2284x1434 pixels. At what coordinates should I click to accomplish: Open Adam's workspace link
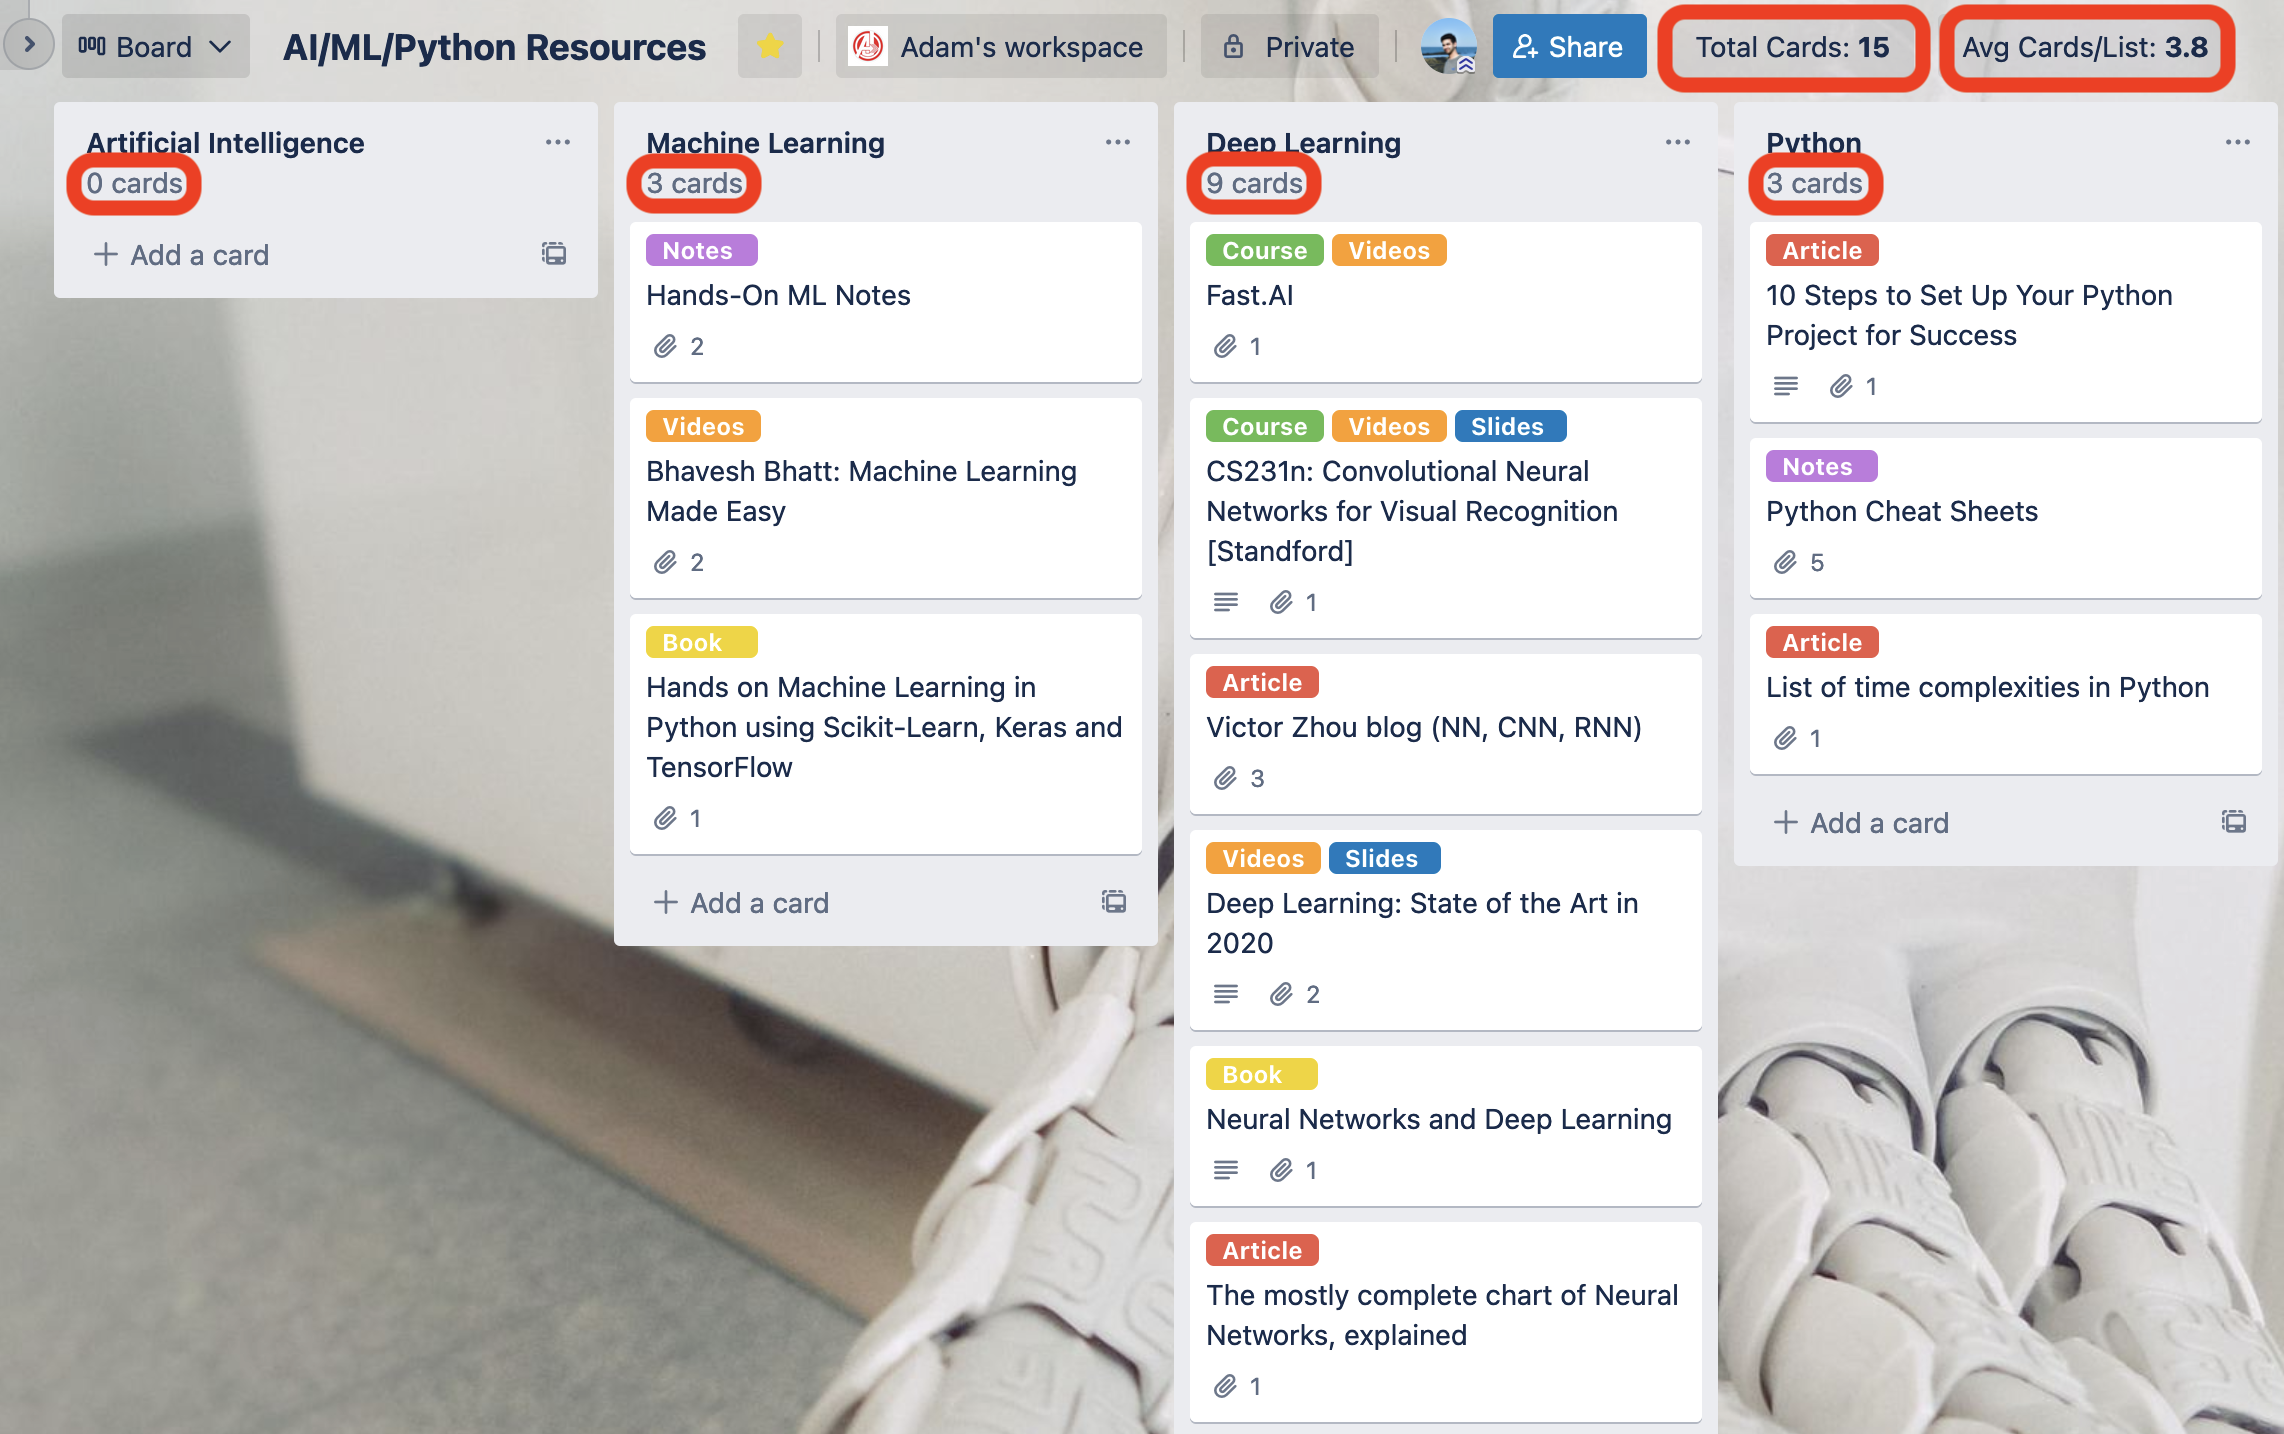click(x=1000, y=47)
